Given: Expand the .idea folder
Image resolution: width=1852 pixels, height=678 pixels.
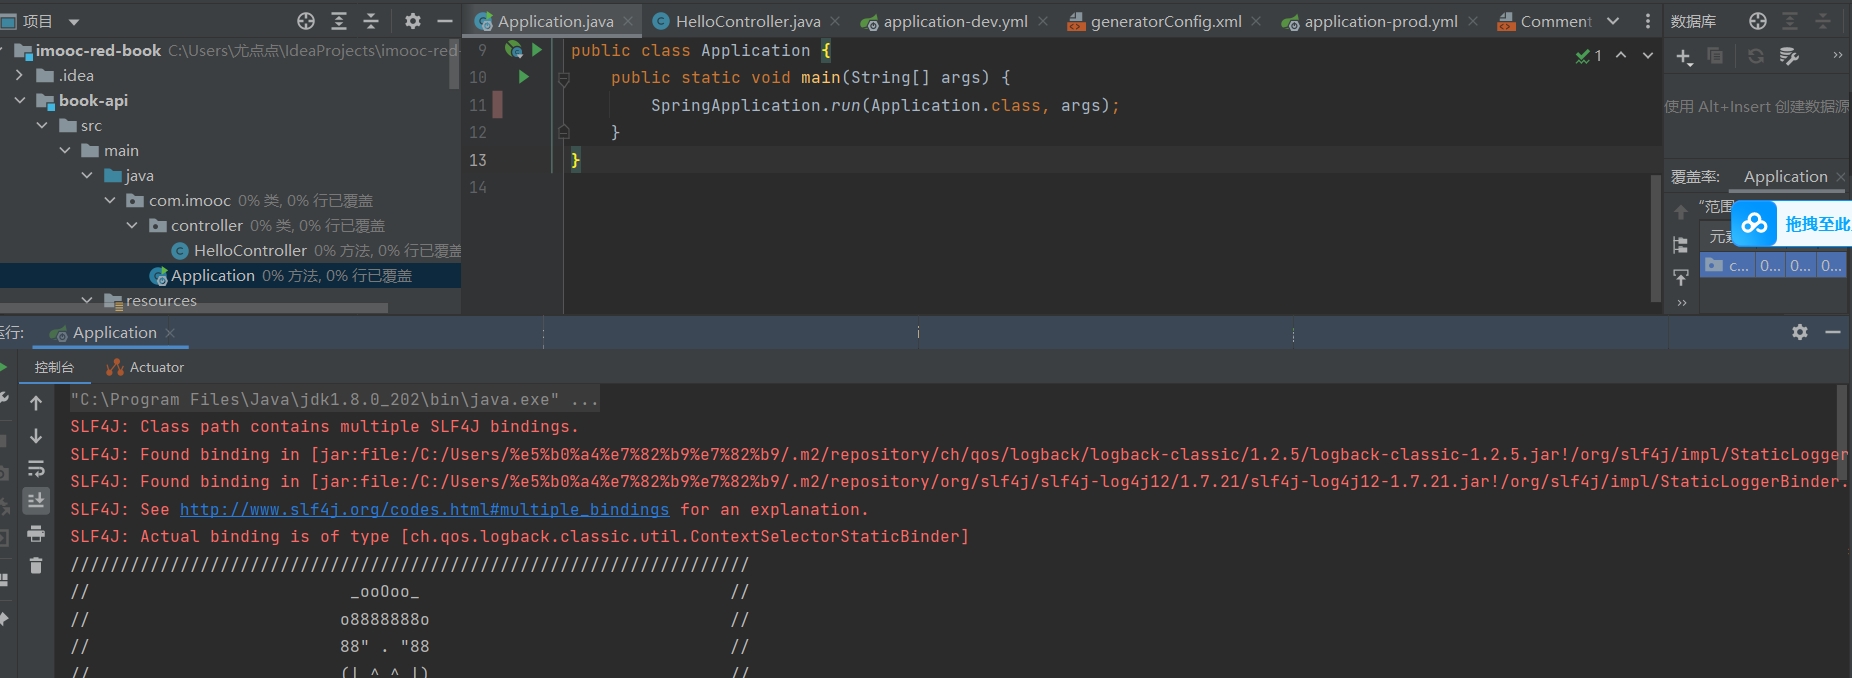Looking at the screenshot, I should (x=19, y=75).
